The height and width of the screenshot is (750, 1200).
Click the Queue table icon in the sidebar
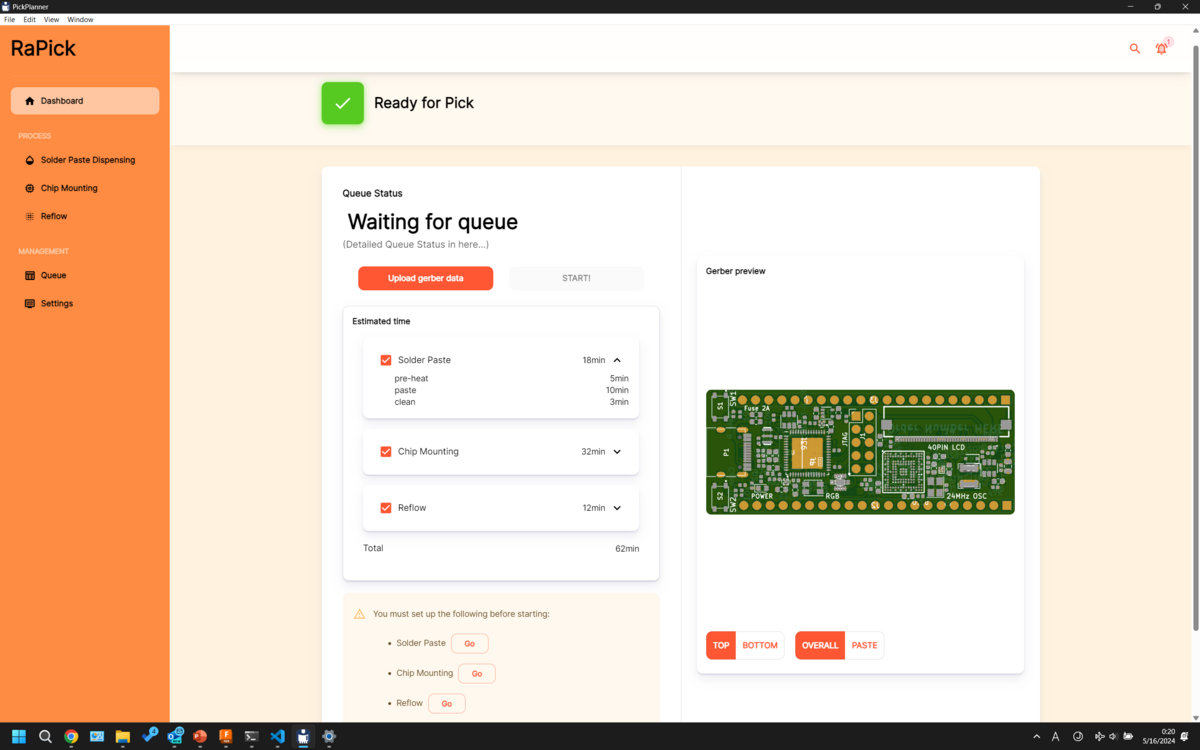[30, 275]
